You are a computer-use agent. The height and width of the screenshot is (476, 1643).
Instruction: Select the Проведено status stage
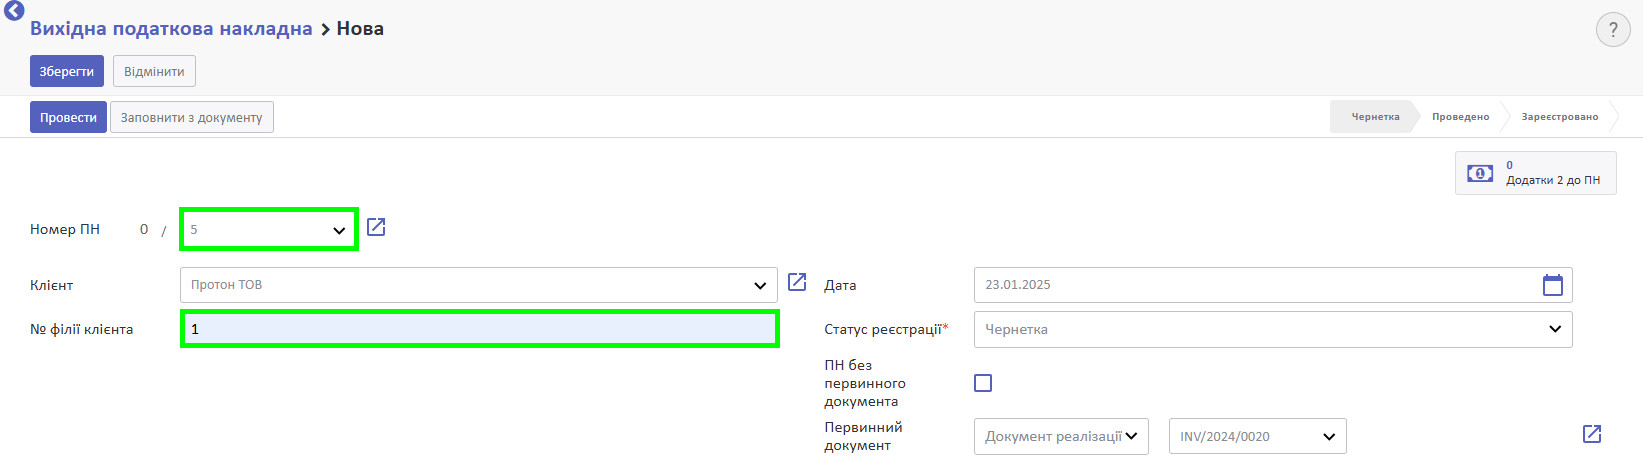point(1460,117)
